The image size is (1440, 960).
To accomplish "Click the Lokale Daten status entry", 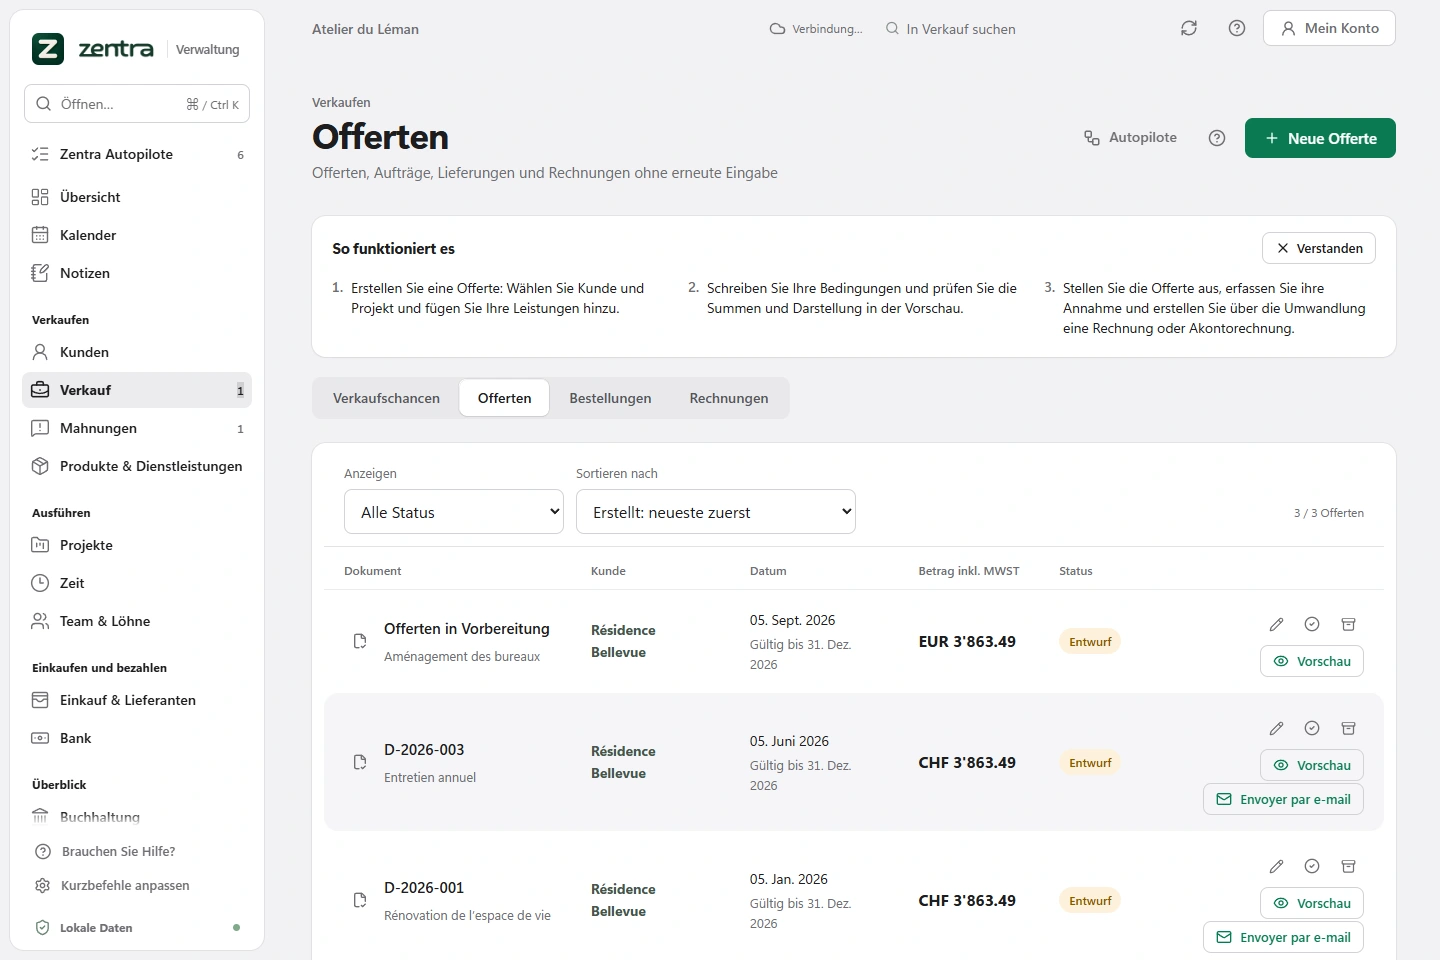I will point(137,928).
